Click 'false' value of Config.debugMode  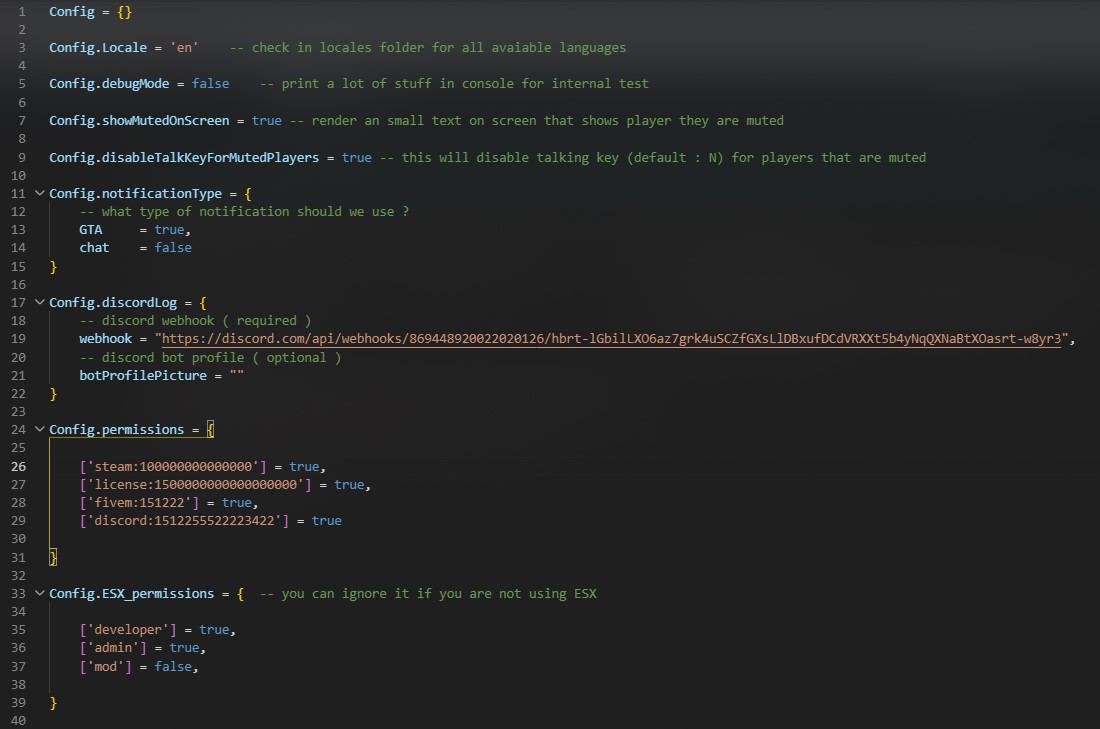tap(210, 83)
